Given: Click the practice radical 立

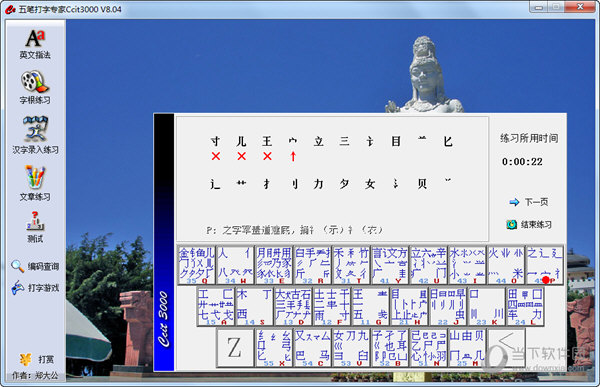Looking at the screenshot, I should (x=318, y=141).
